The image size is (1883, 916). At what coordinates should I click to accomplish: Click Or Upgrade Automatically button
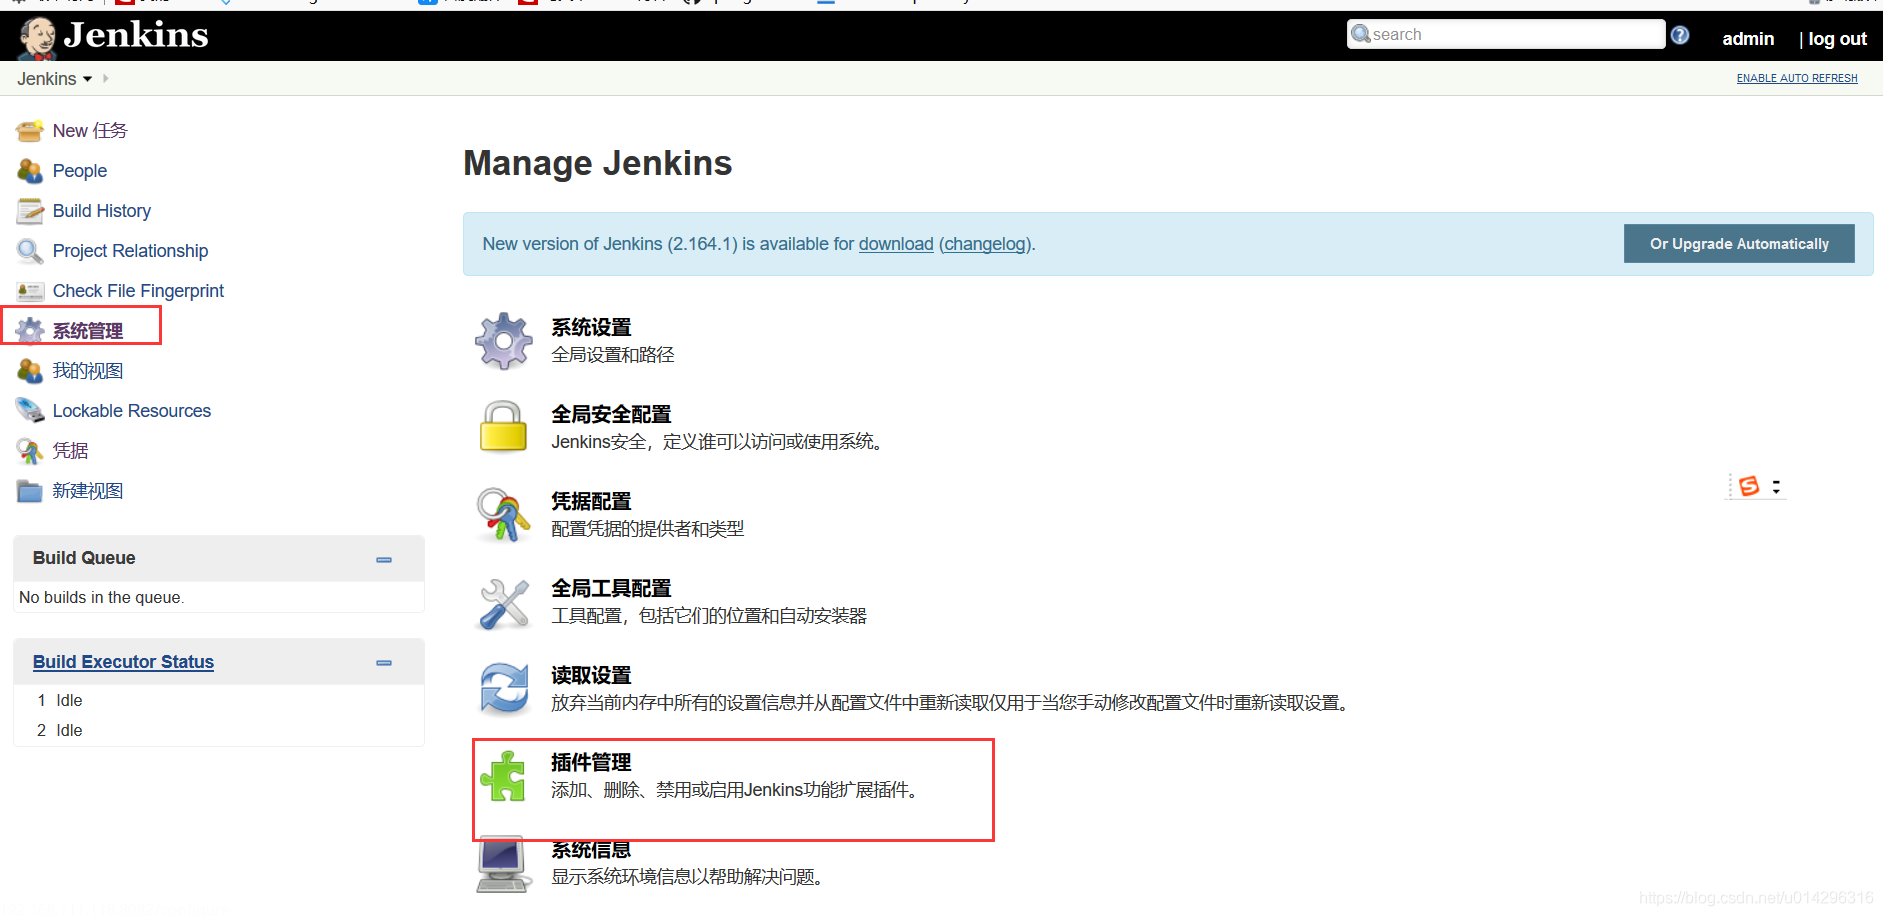[x=1739, y=244]
